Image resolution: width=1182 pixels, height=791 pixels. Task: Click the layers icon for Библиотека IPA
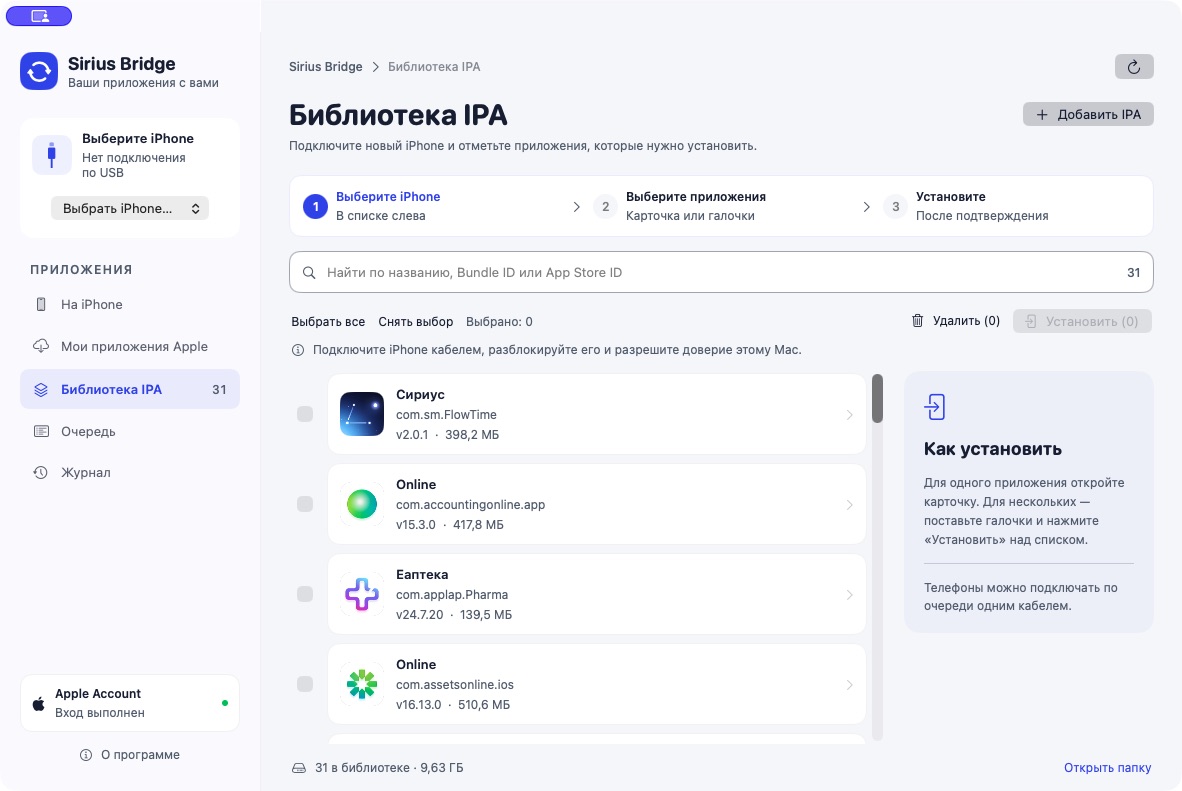click(x=41, y=389)
